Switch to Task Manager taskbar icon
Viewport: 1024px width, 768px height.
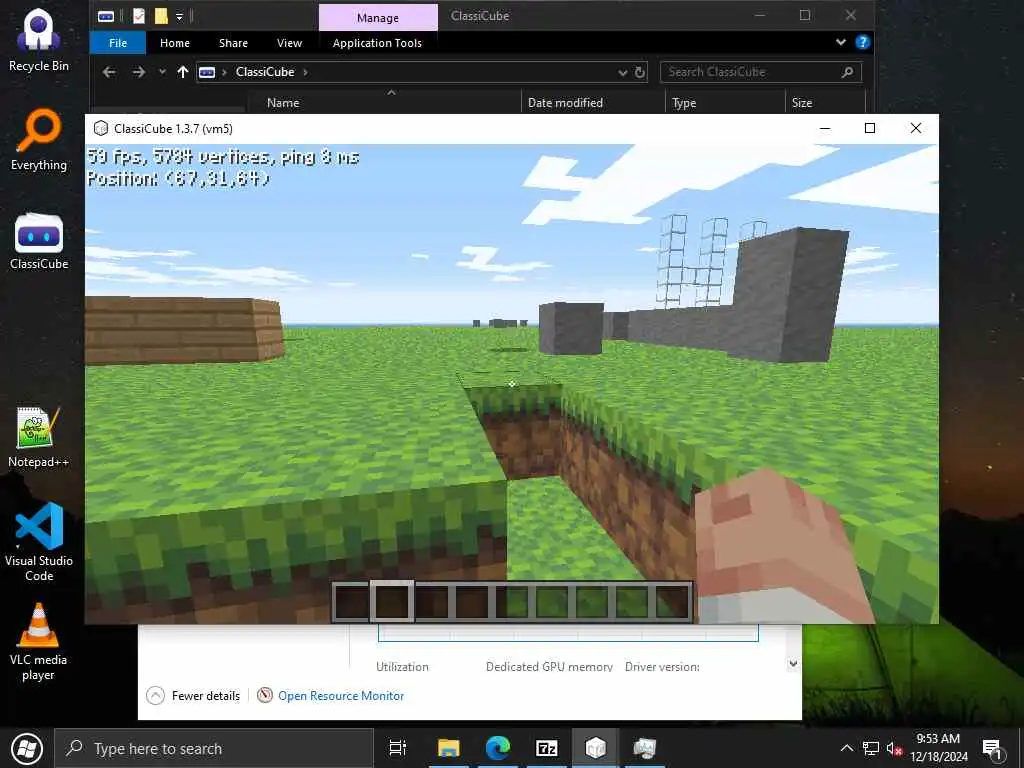click(645, 748)
